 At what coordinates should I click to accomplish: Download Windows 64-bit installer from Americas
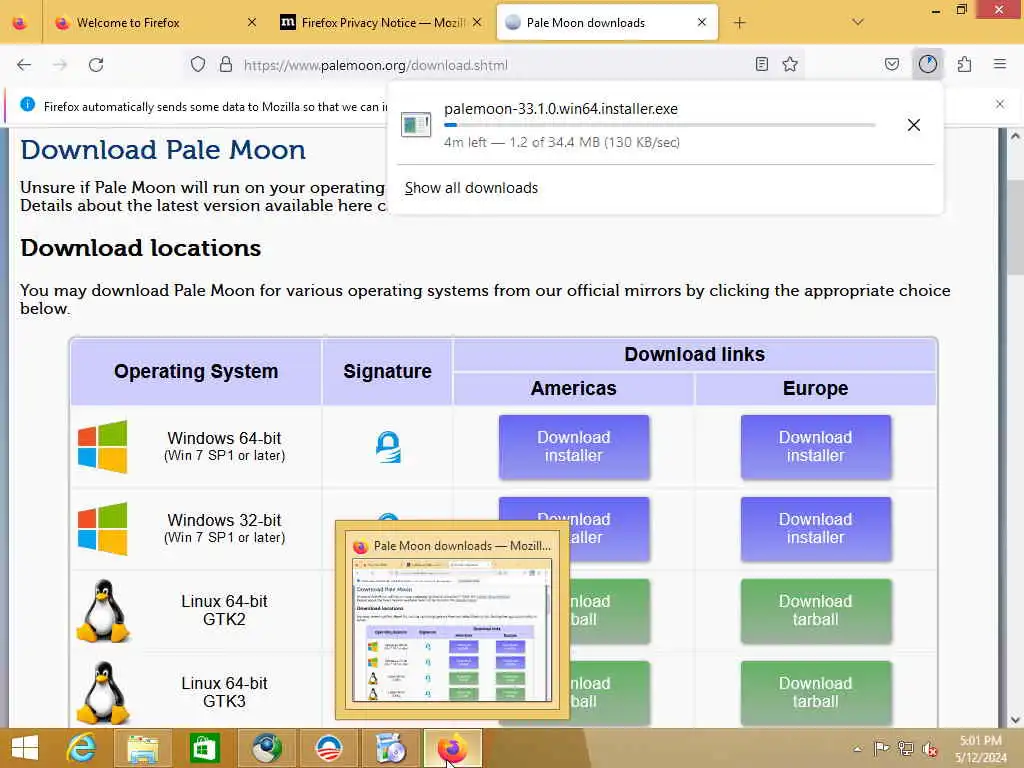coord(574,447)
